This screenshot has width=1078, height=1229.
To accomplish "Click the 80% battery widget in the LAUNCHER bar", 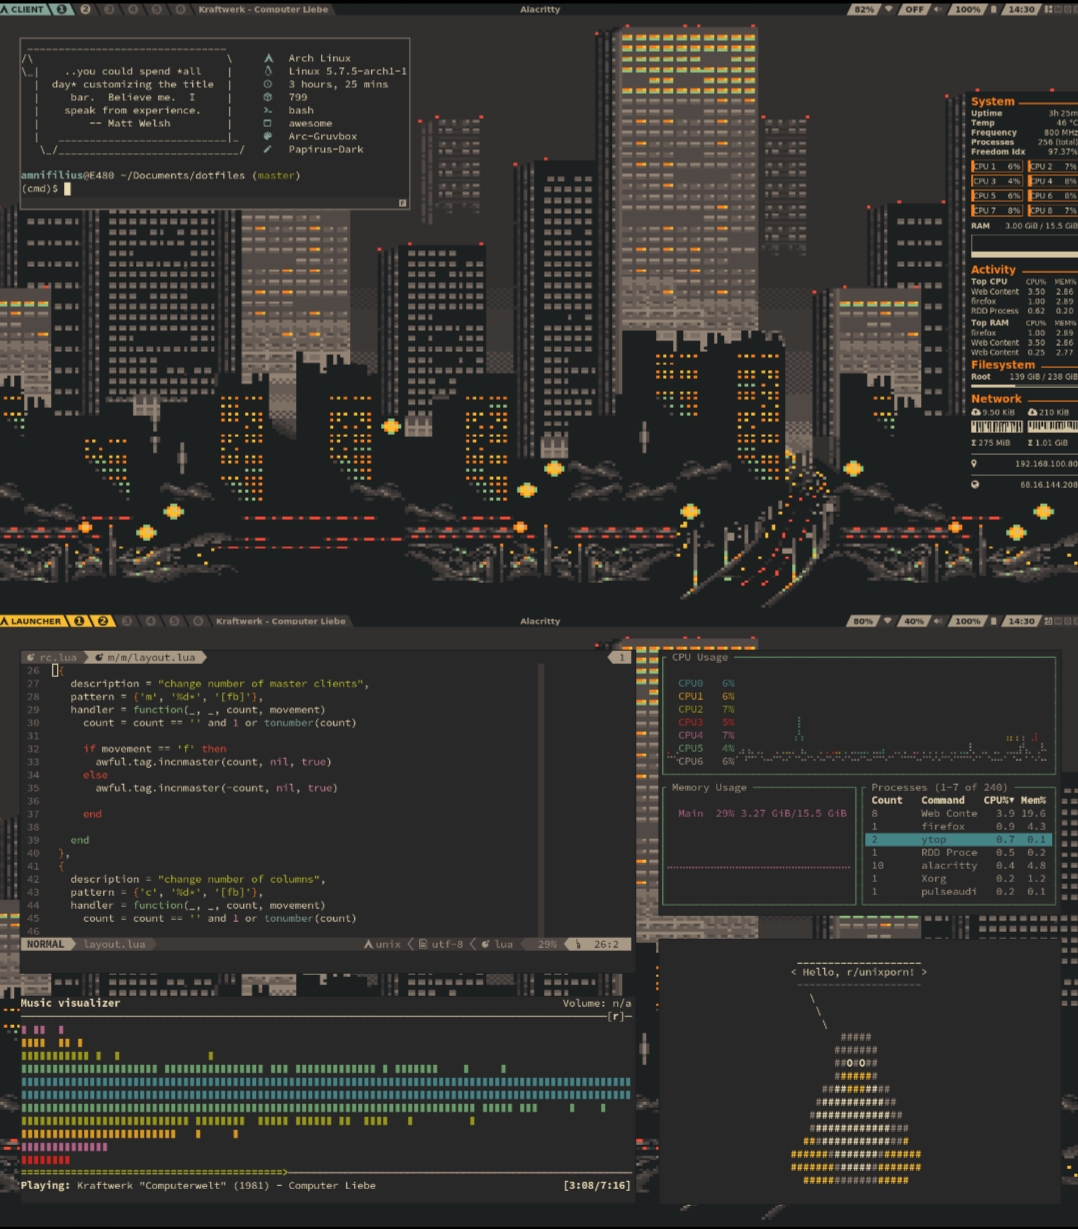I will coord(862,621).
